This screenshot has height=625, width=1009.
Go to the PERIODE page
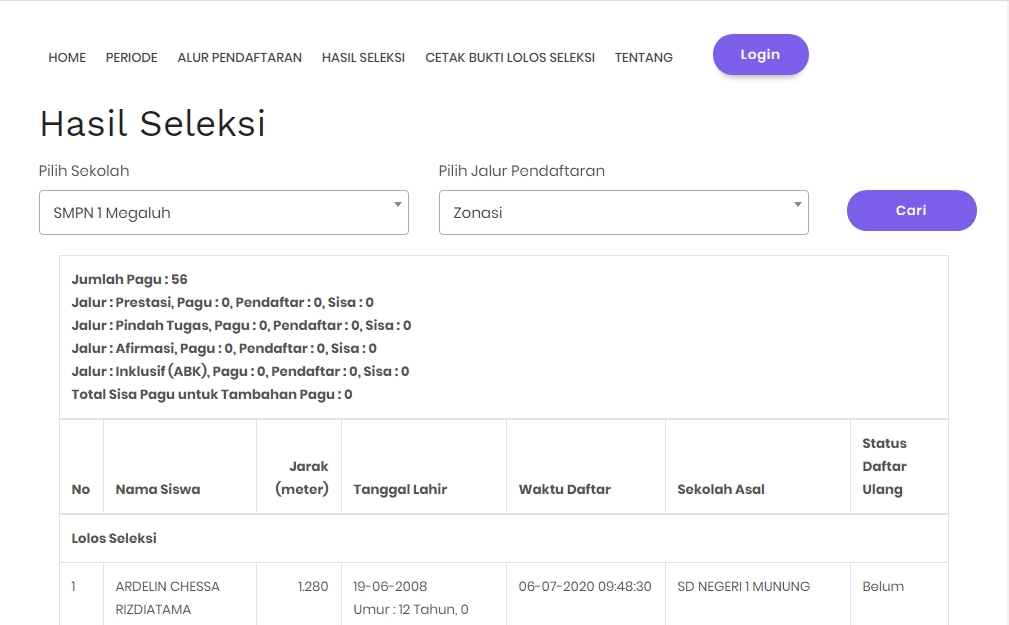coord(131,58)
